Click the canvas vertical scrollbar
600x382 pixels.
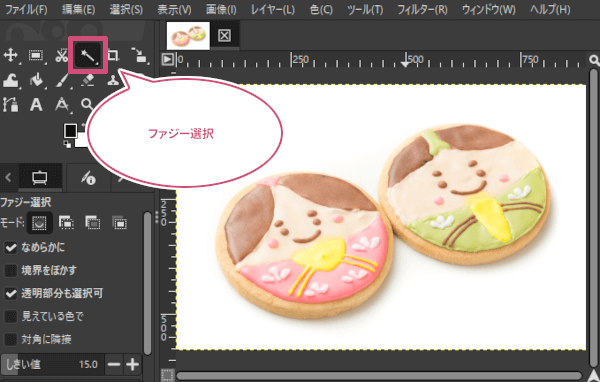(x=594, y=217)
